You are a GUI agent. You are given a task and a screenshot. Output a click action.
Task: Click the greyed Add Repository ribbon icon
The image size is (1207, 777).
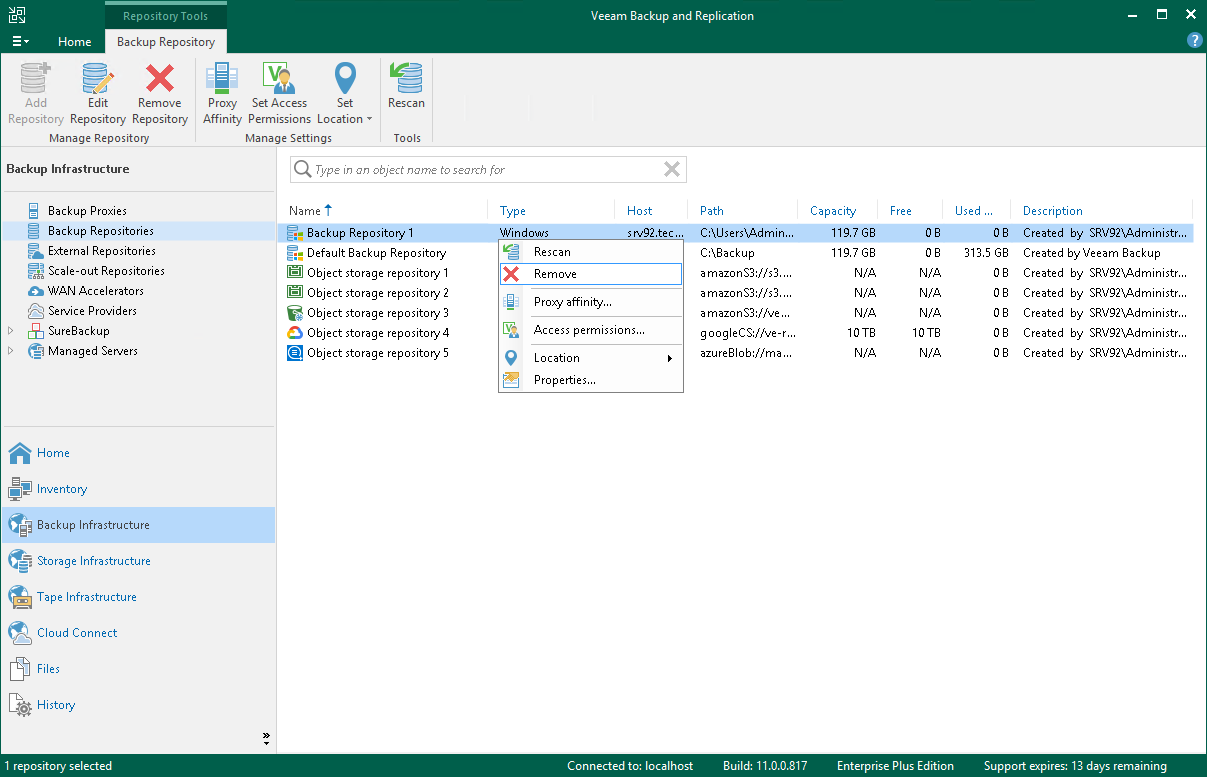[x=35, y=94]
